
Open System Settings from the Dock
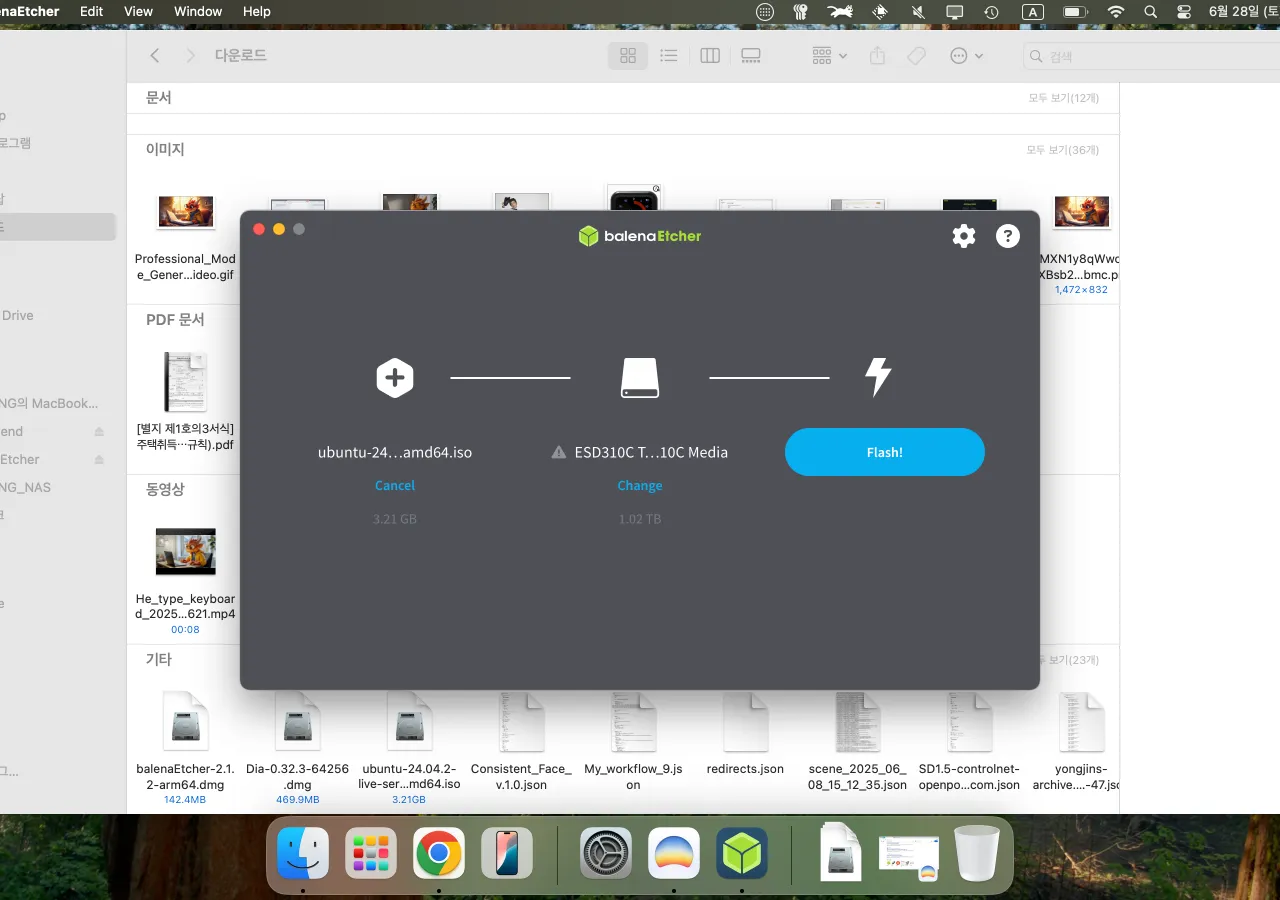pos(606,854)
